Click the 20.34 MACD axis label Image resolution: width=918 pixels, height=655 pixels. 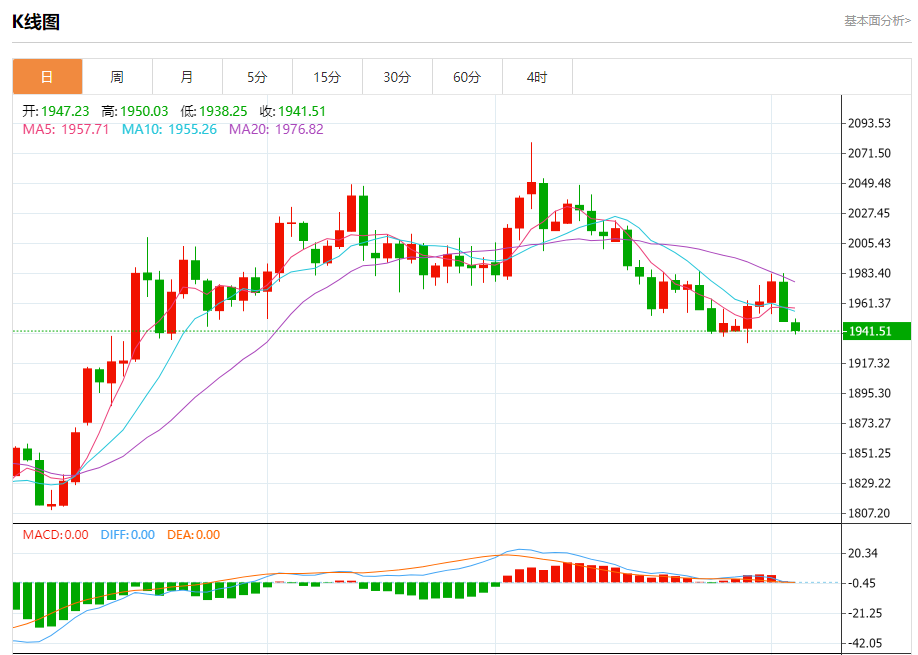pyautogui.click(x=863, y=553)
